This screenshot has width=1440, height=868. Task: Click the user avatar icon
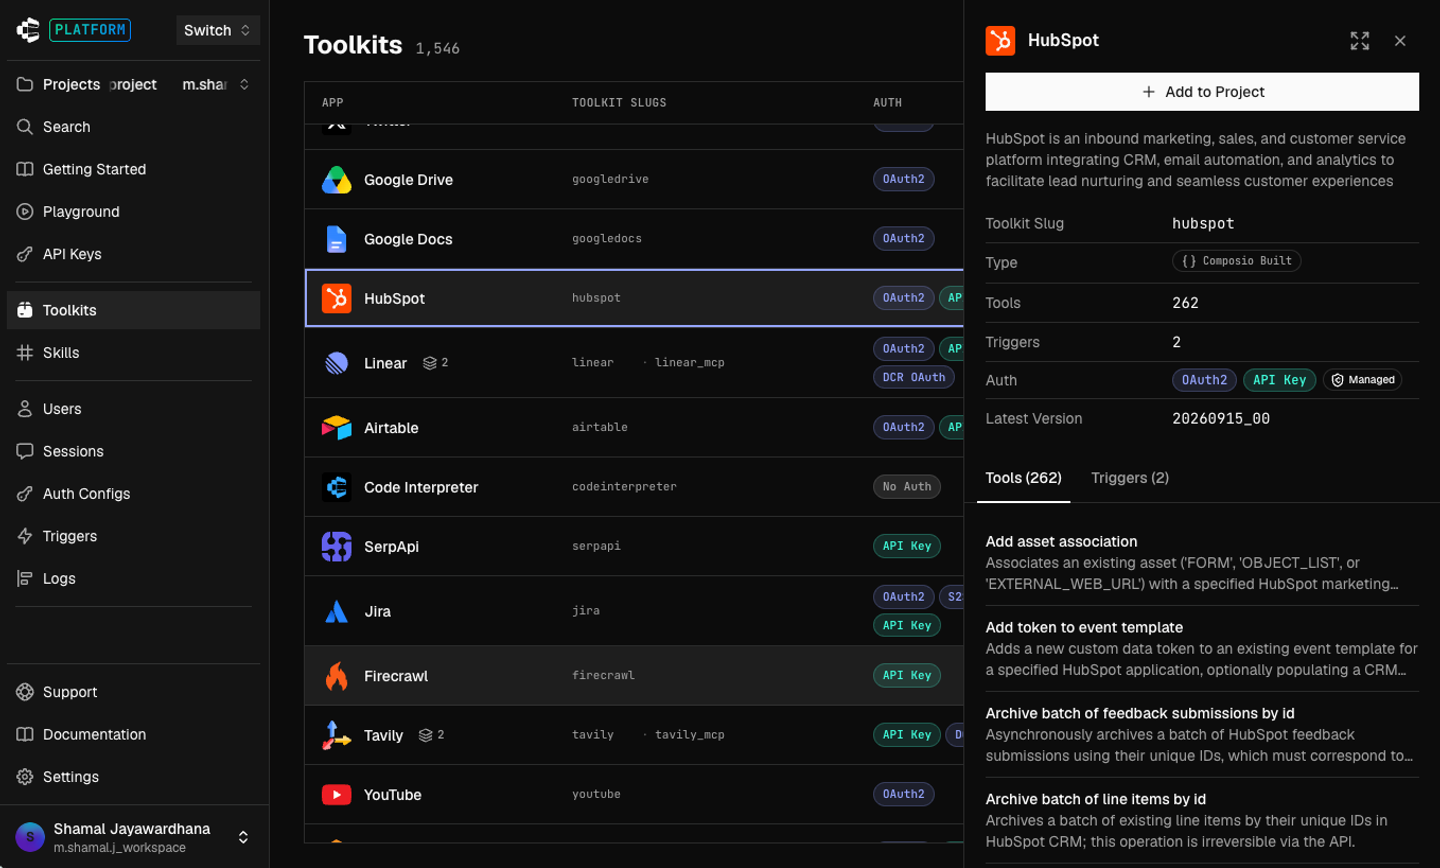tap(30, 837)
